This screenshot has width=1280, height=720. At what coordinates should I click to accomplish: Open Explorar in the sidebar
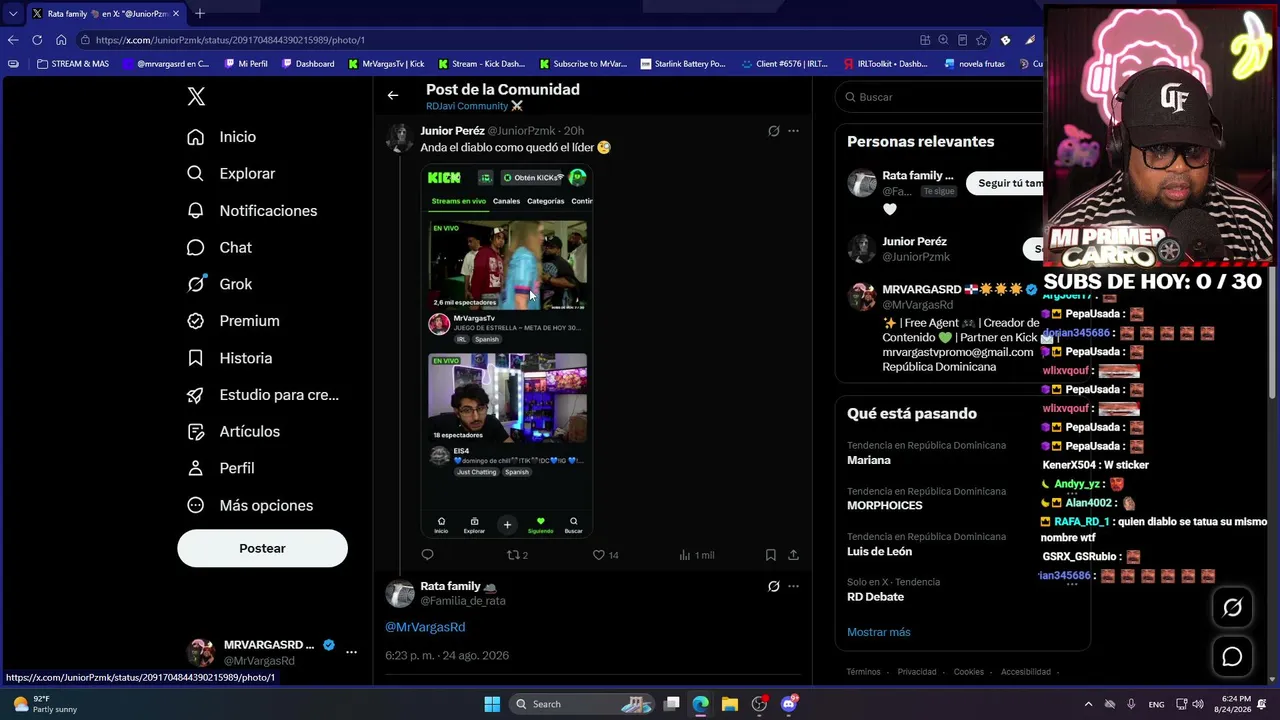(x=231, y=174)
